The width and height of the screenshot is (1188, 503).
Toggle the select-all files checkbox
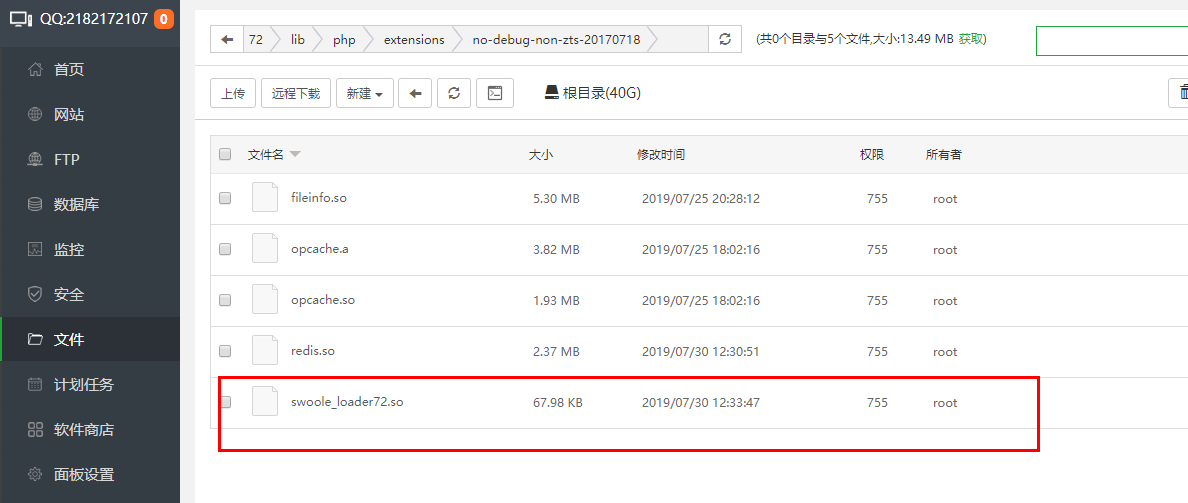click(225, 154)
